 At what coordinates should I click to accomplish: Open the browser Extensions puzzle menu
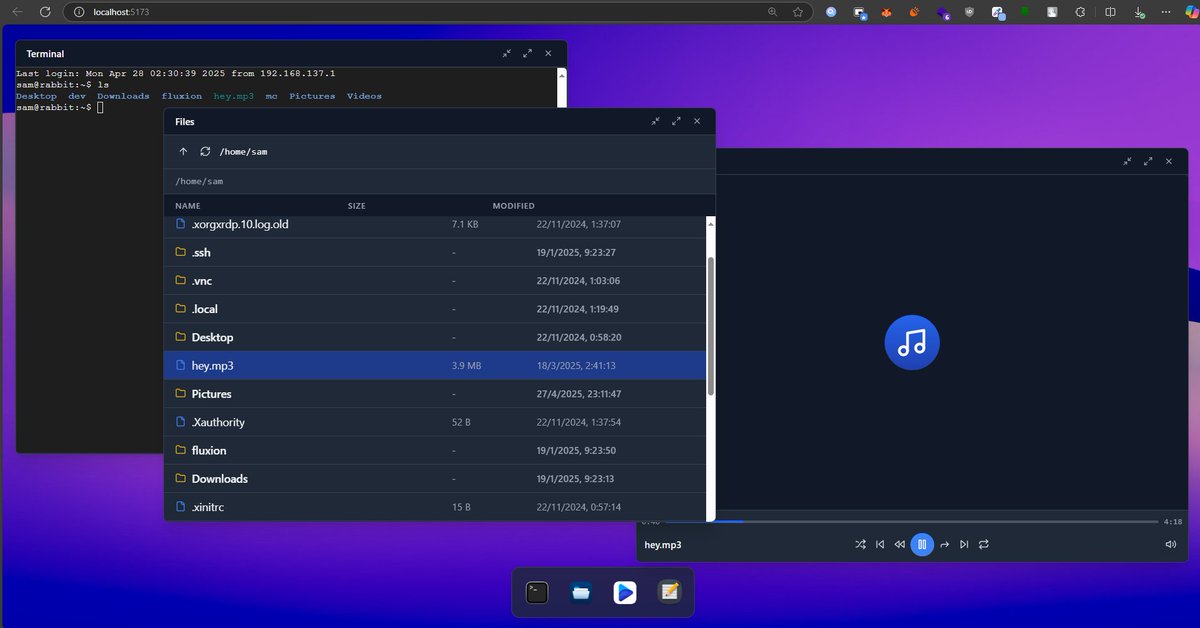(x=1080, y=12)
